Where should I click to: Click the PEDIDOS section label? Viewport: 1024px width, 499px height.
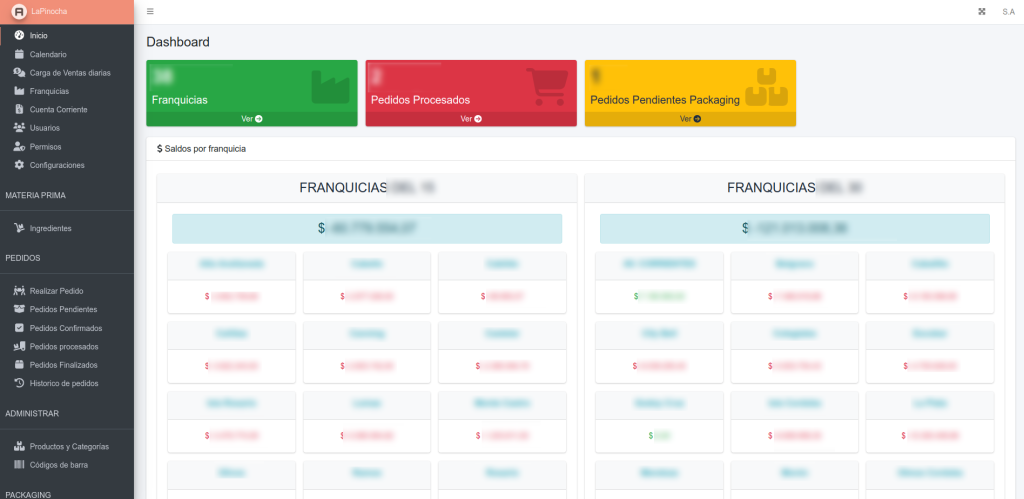click(x=23, y=258)
